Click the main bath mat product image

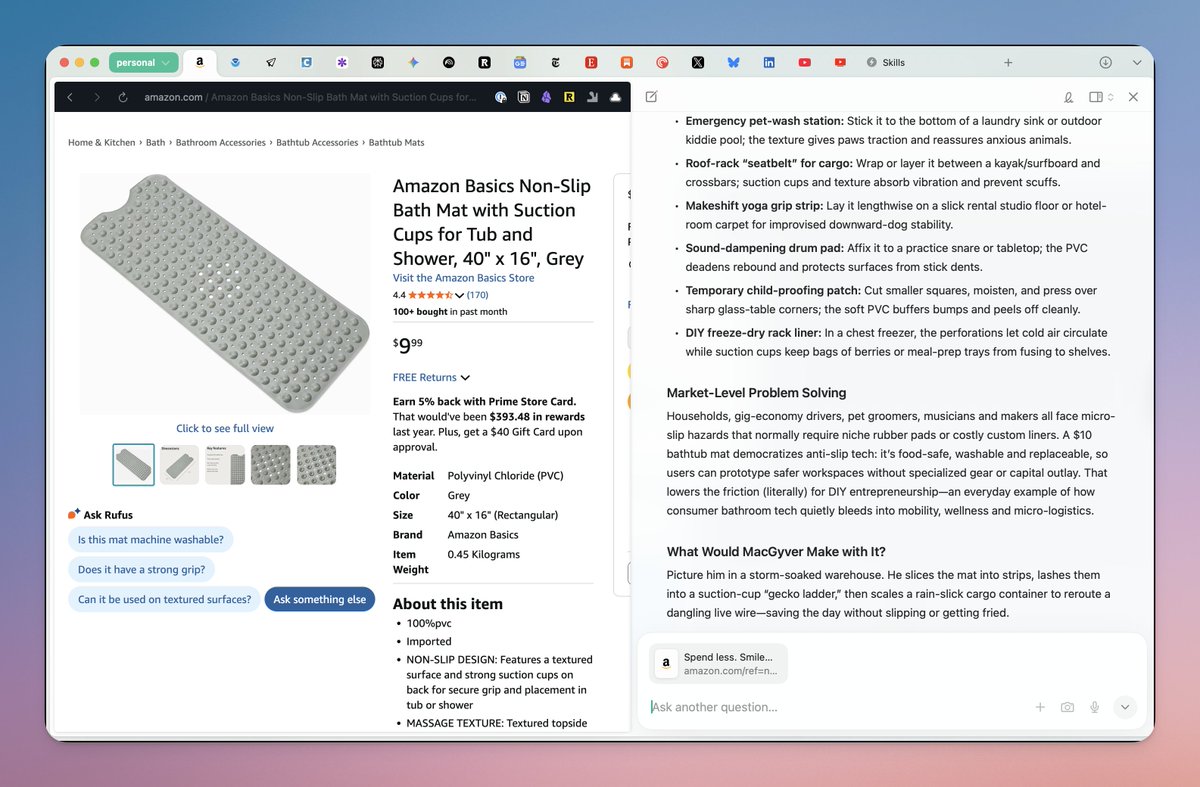225,294
